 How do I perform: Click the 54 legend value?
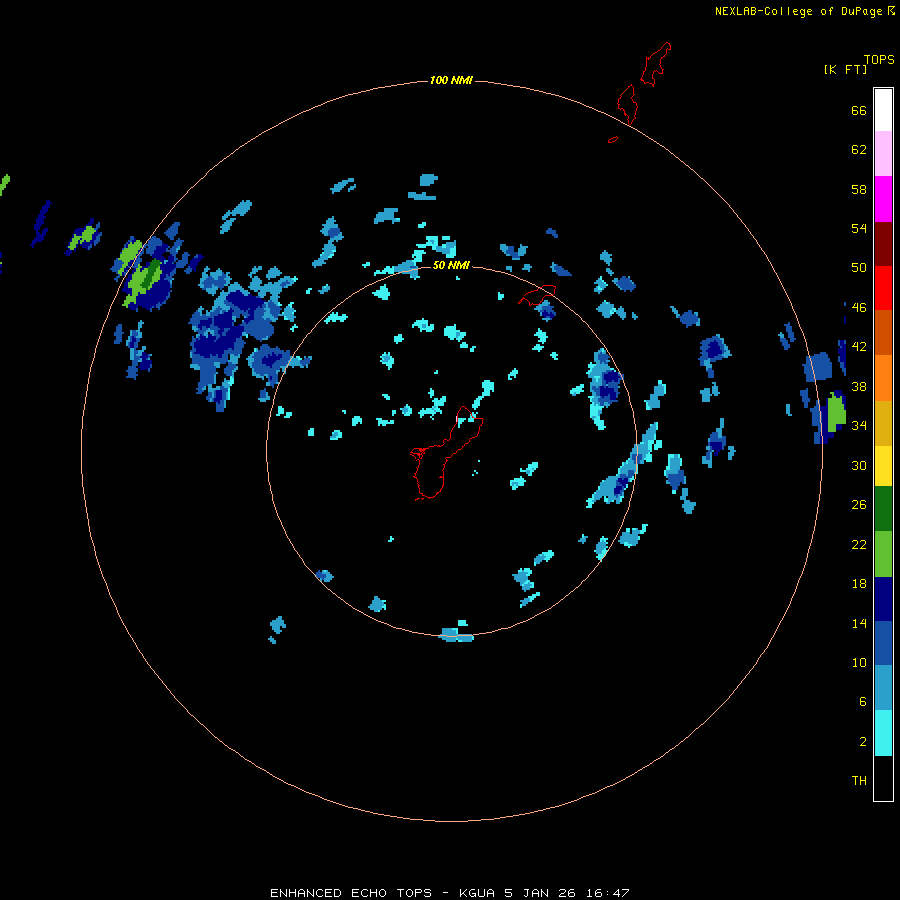click(x=859, y=228)
